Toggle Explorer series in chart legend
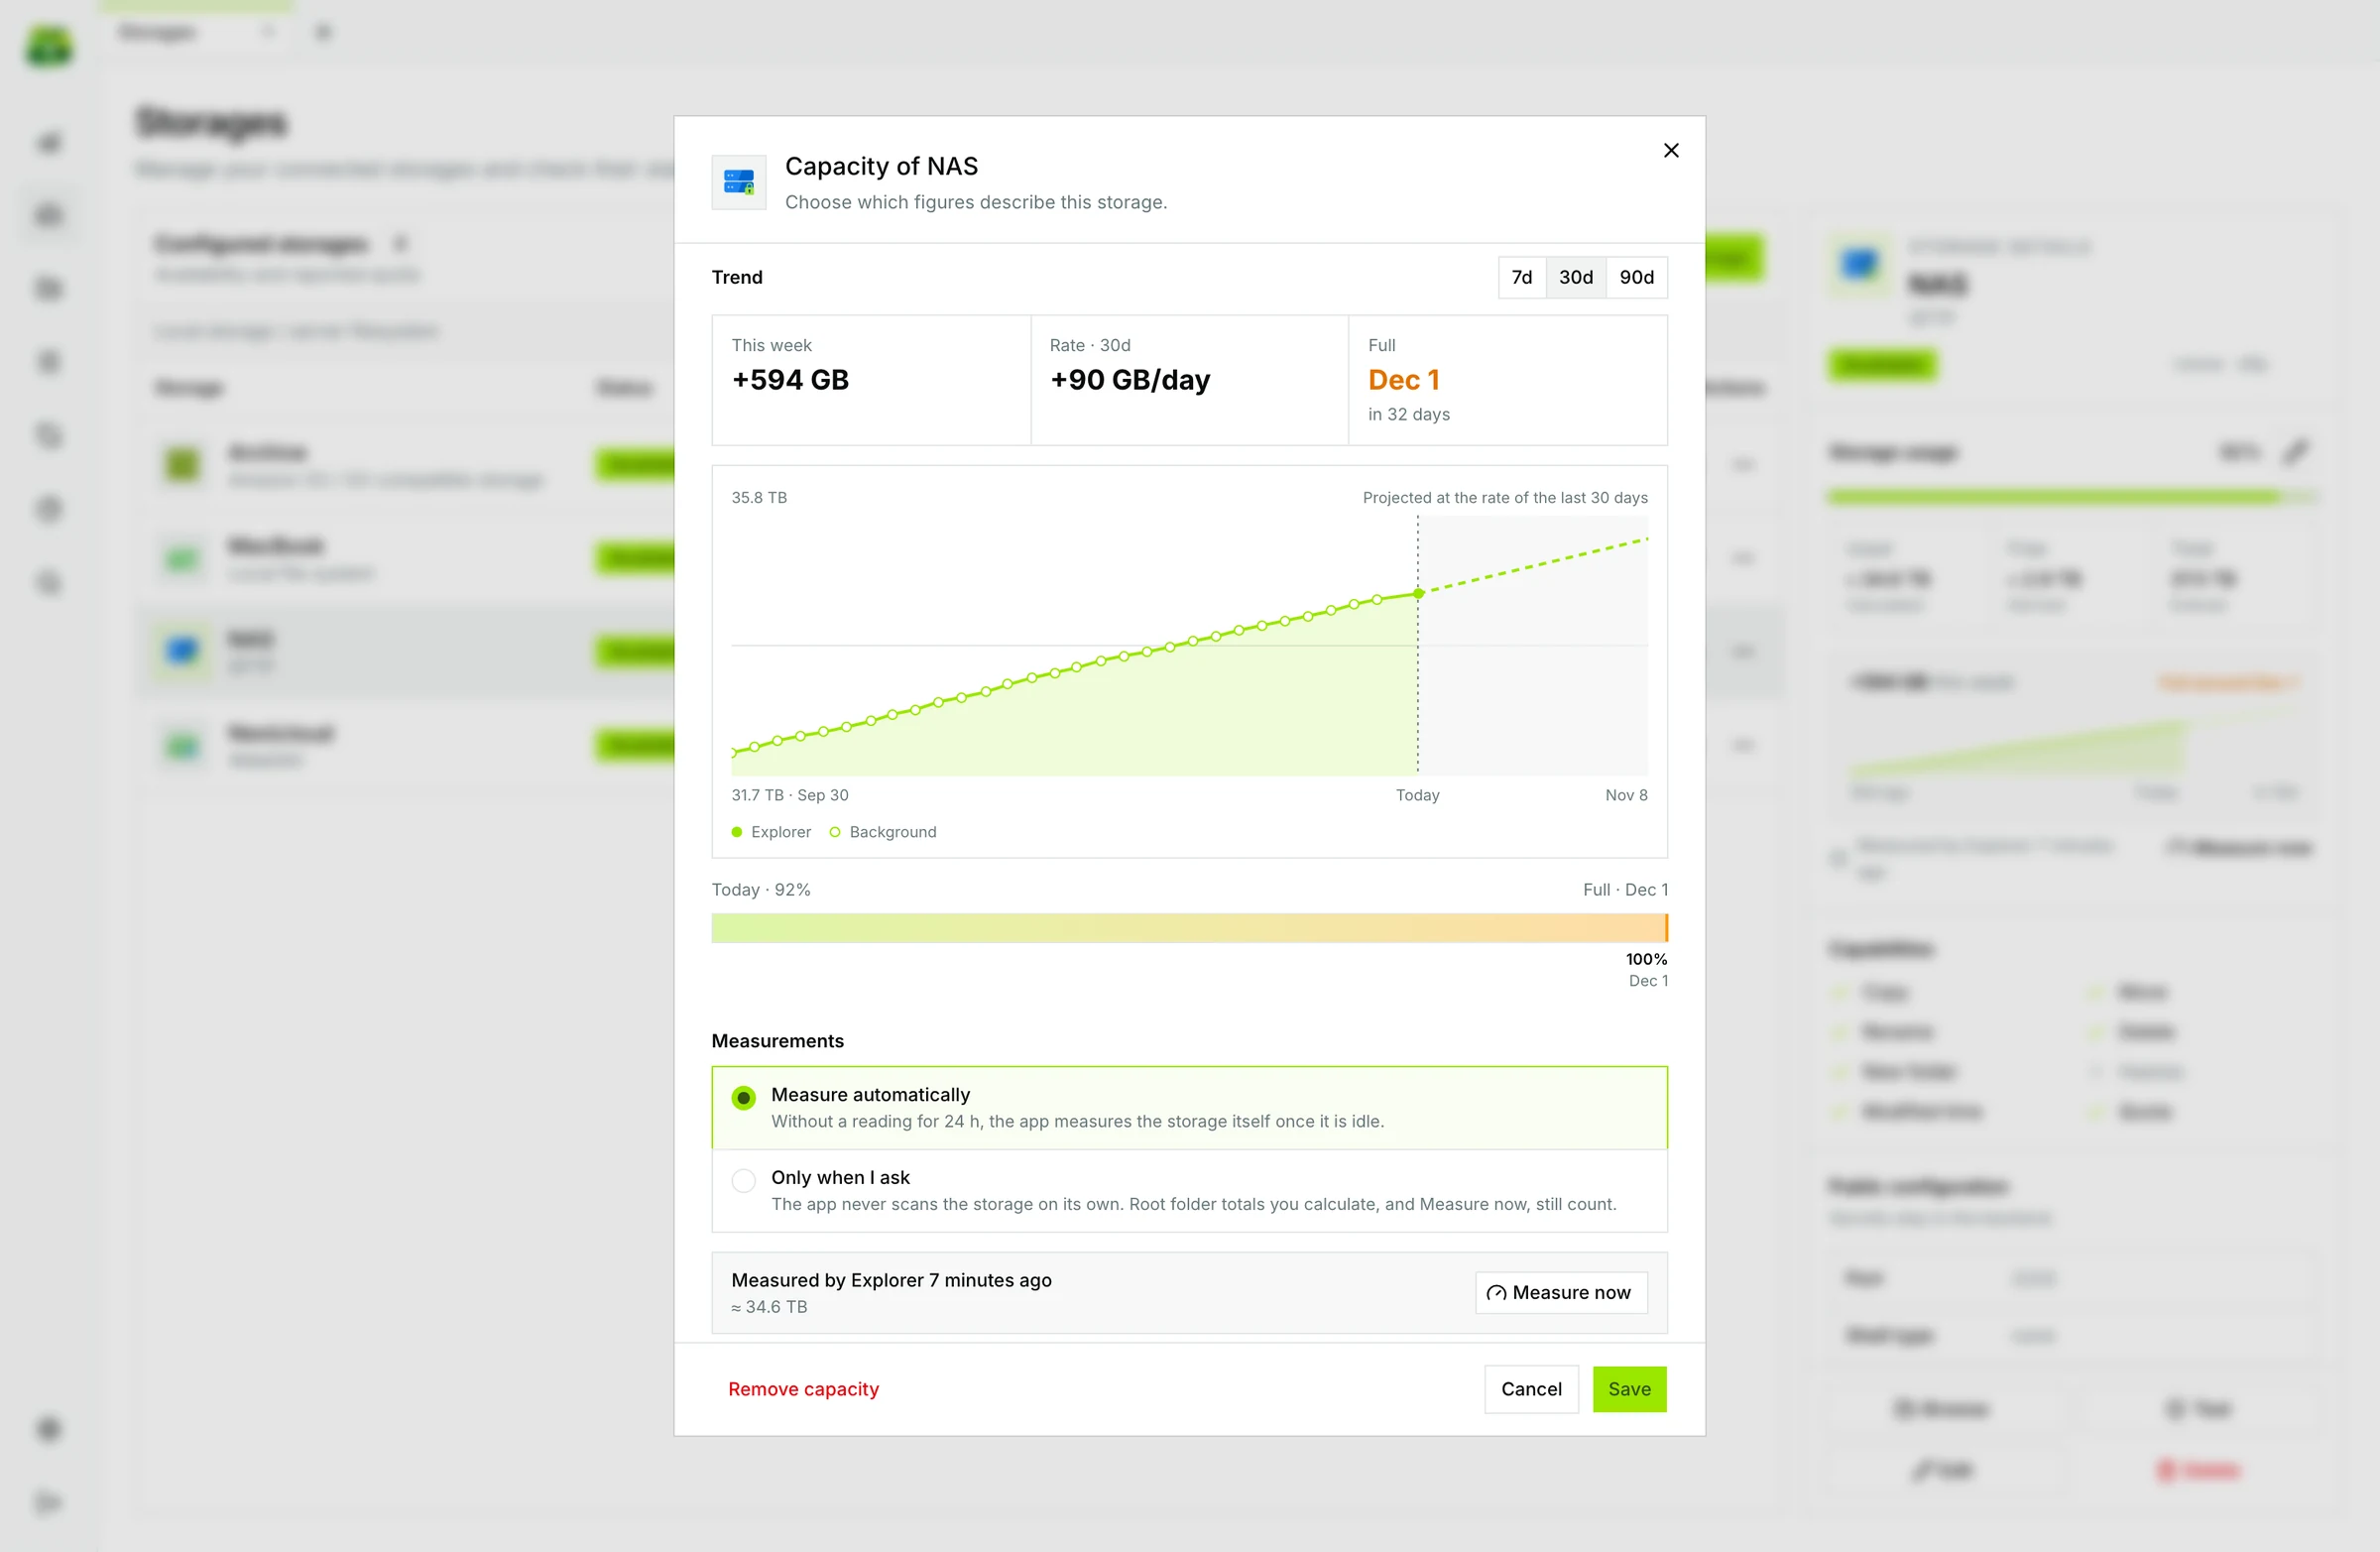2380x1552 pixels. pos(771,832)
